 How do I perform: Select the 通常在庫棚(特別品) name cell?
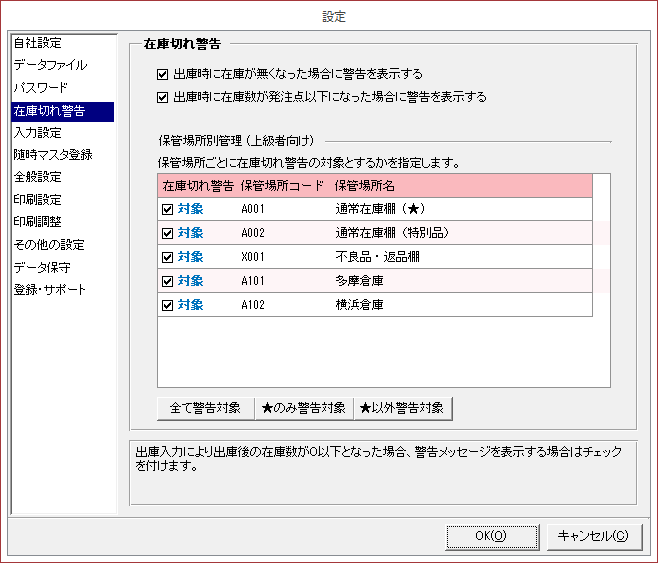(392, 233)
